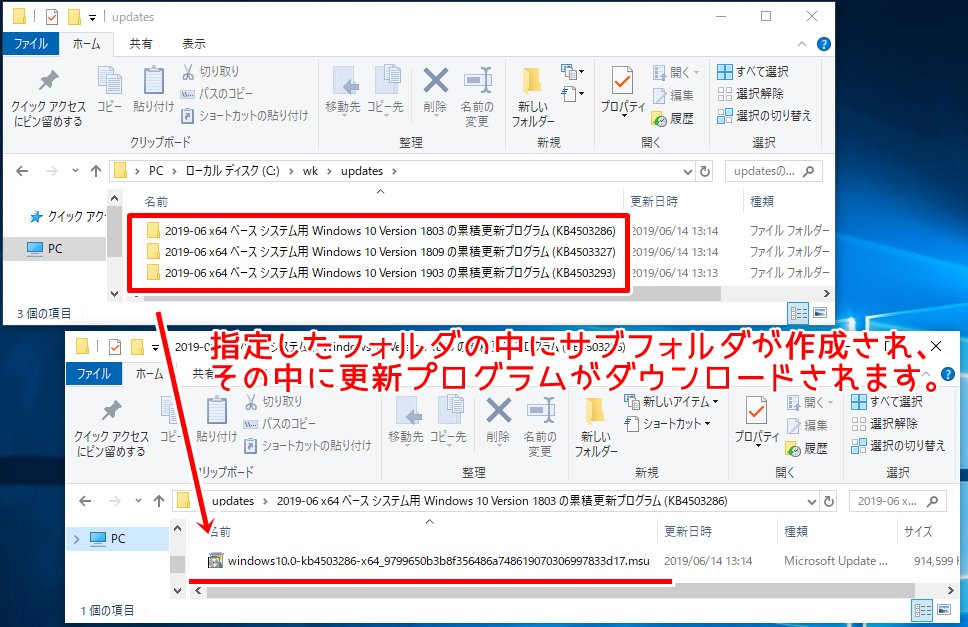Select folder for Version 1903 (KB4503293)

pos(382,273)
